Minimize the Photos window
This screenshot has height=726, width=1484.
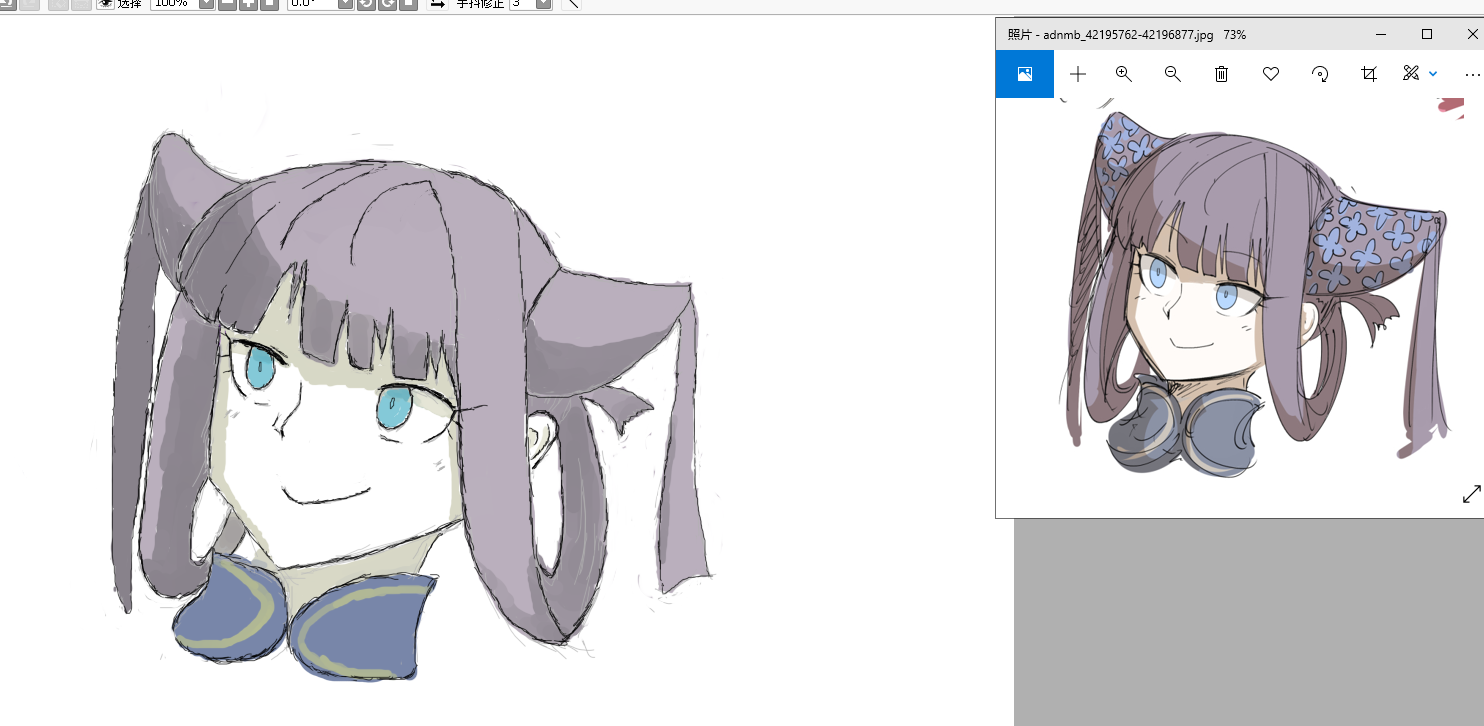tap(1381, 34)
